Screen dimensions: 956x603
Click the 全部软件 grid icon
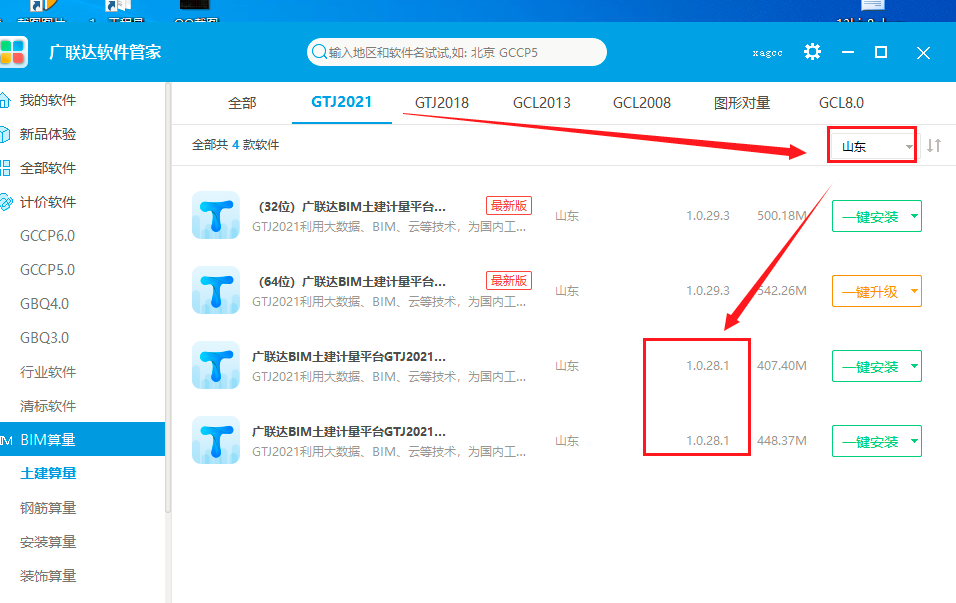click(x=5, y=168)
